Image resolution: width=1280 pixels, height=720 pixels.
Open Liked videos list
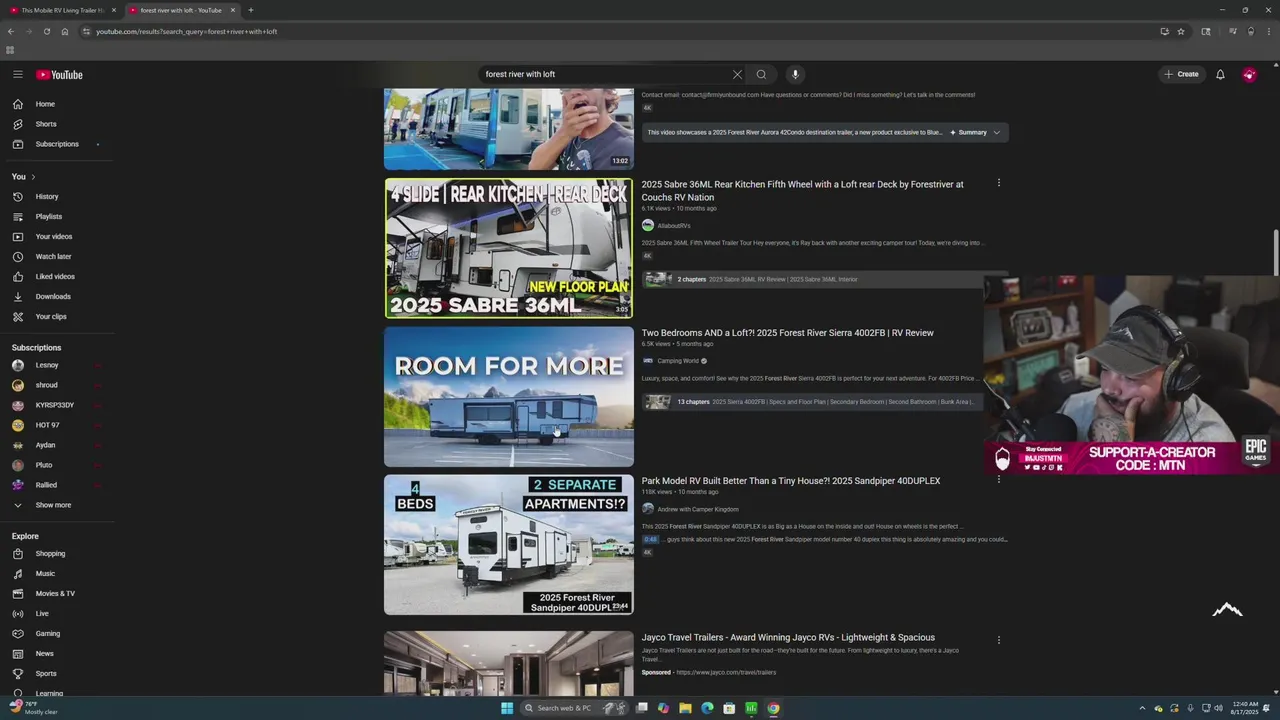point(56,276)
